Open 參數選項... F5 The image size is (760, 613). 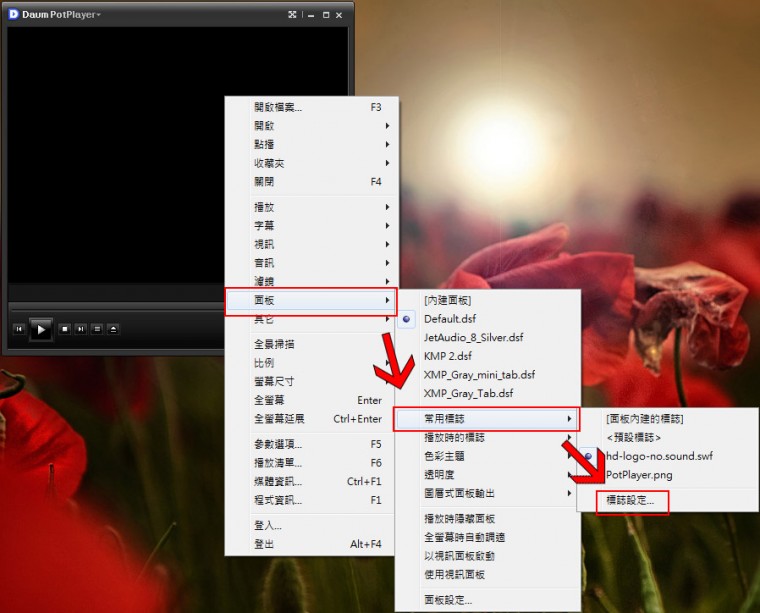pyautogui.click(x=310, y=444)
